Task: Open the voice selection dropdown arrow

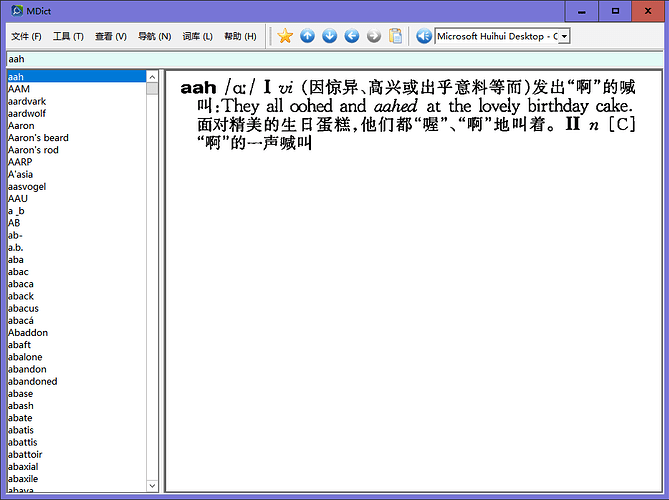Action: click(x=564, y=36)
